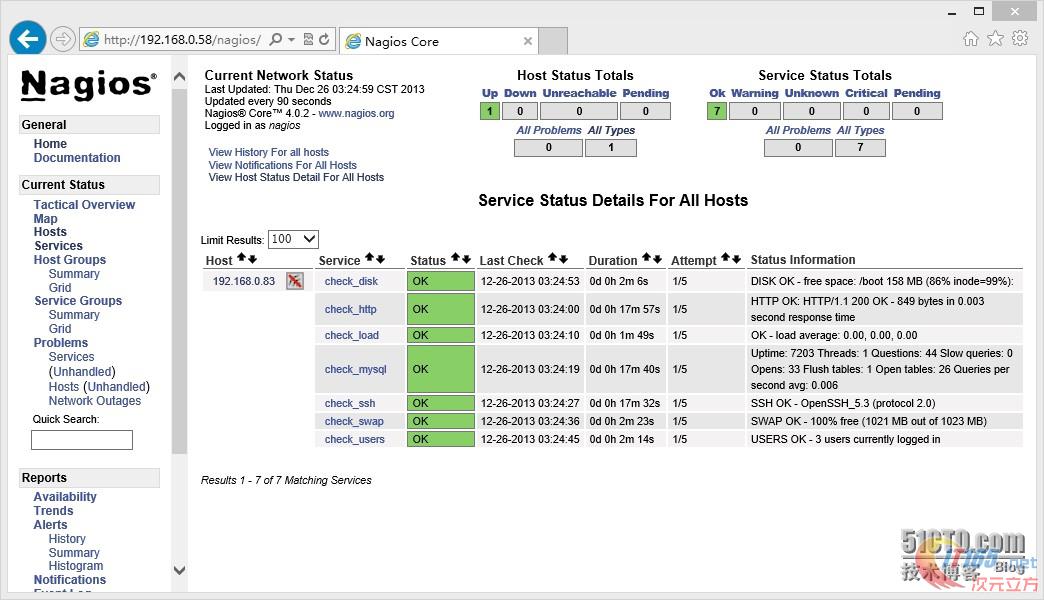This screenshot has height=600, width=1044.
Task: Open Unhandled services problems link
Action: click(x=82, y=372)
